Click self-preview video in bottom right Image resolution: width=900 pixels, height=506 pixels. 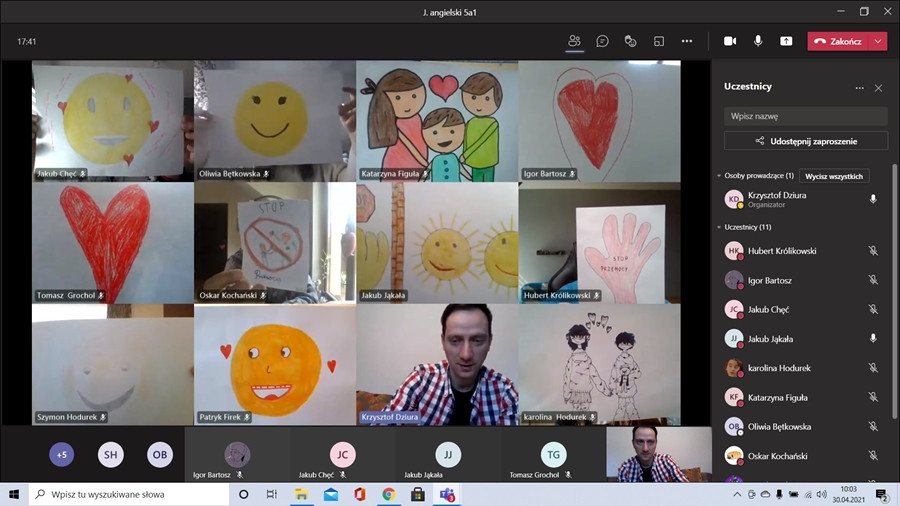click(x=659, y=454)
